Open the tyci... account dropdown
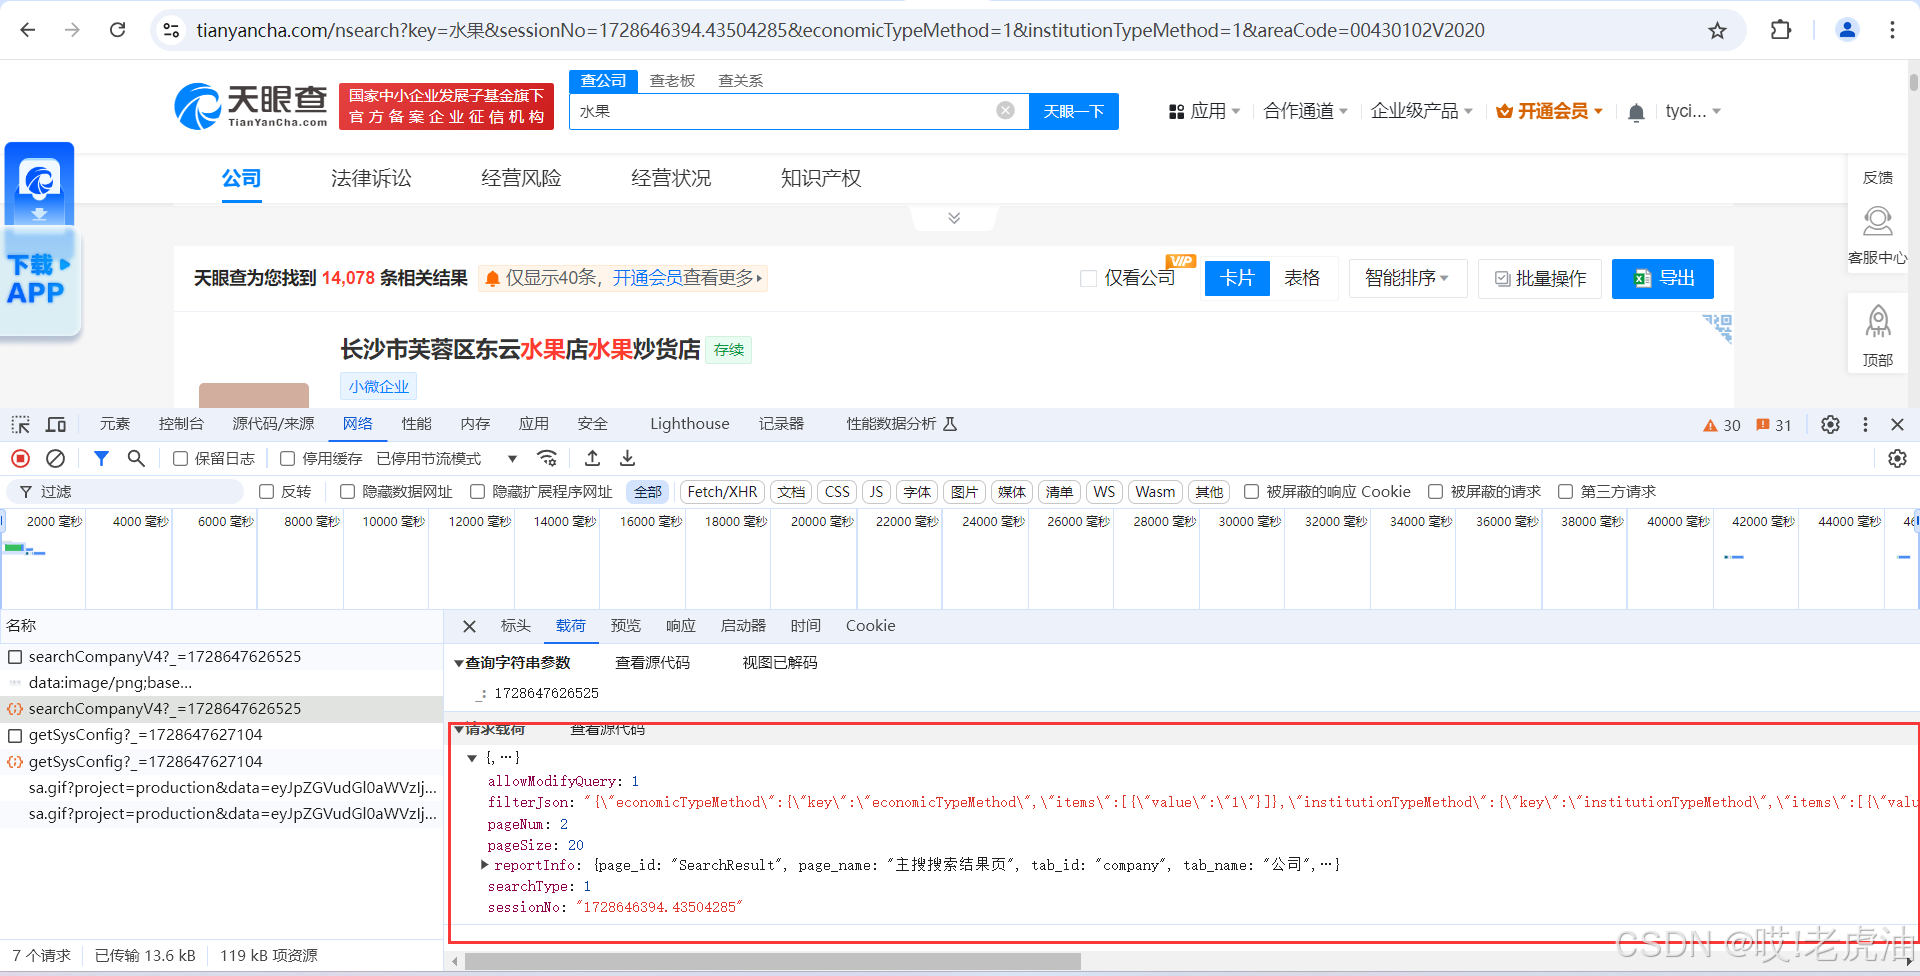Viewport: 1920px width, 976px height. point(1693,111)
